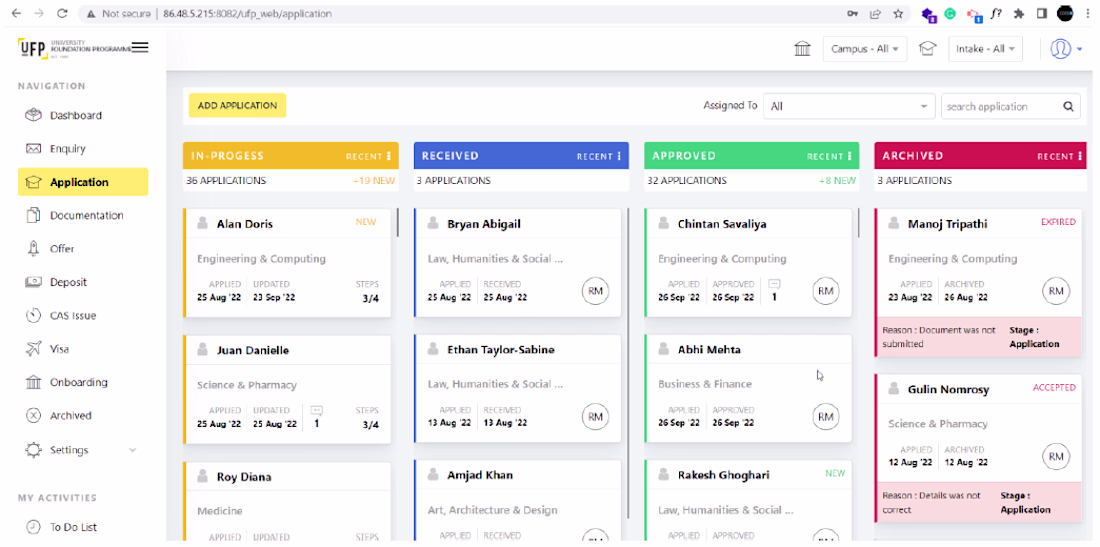The image size is (1100, 547).
Task: Go to Offer in the navigation
Action: 83,249
